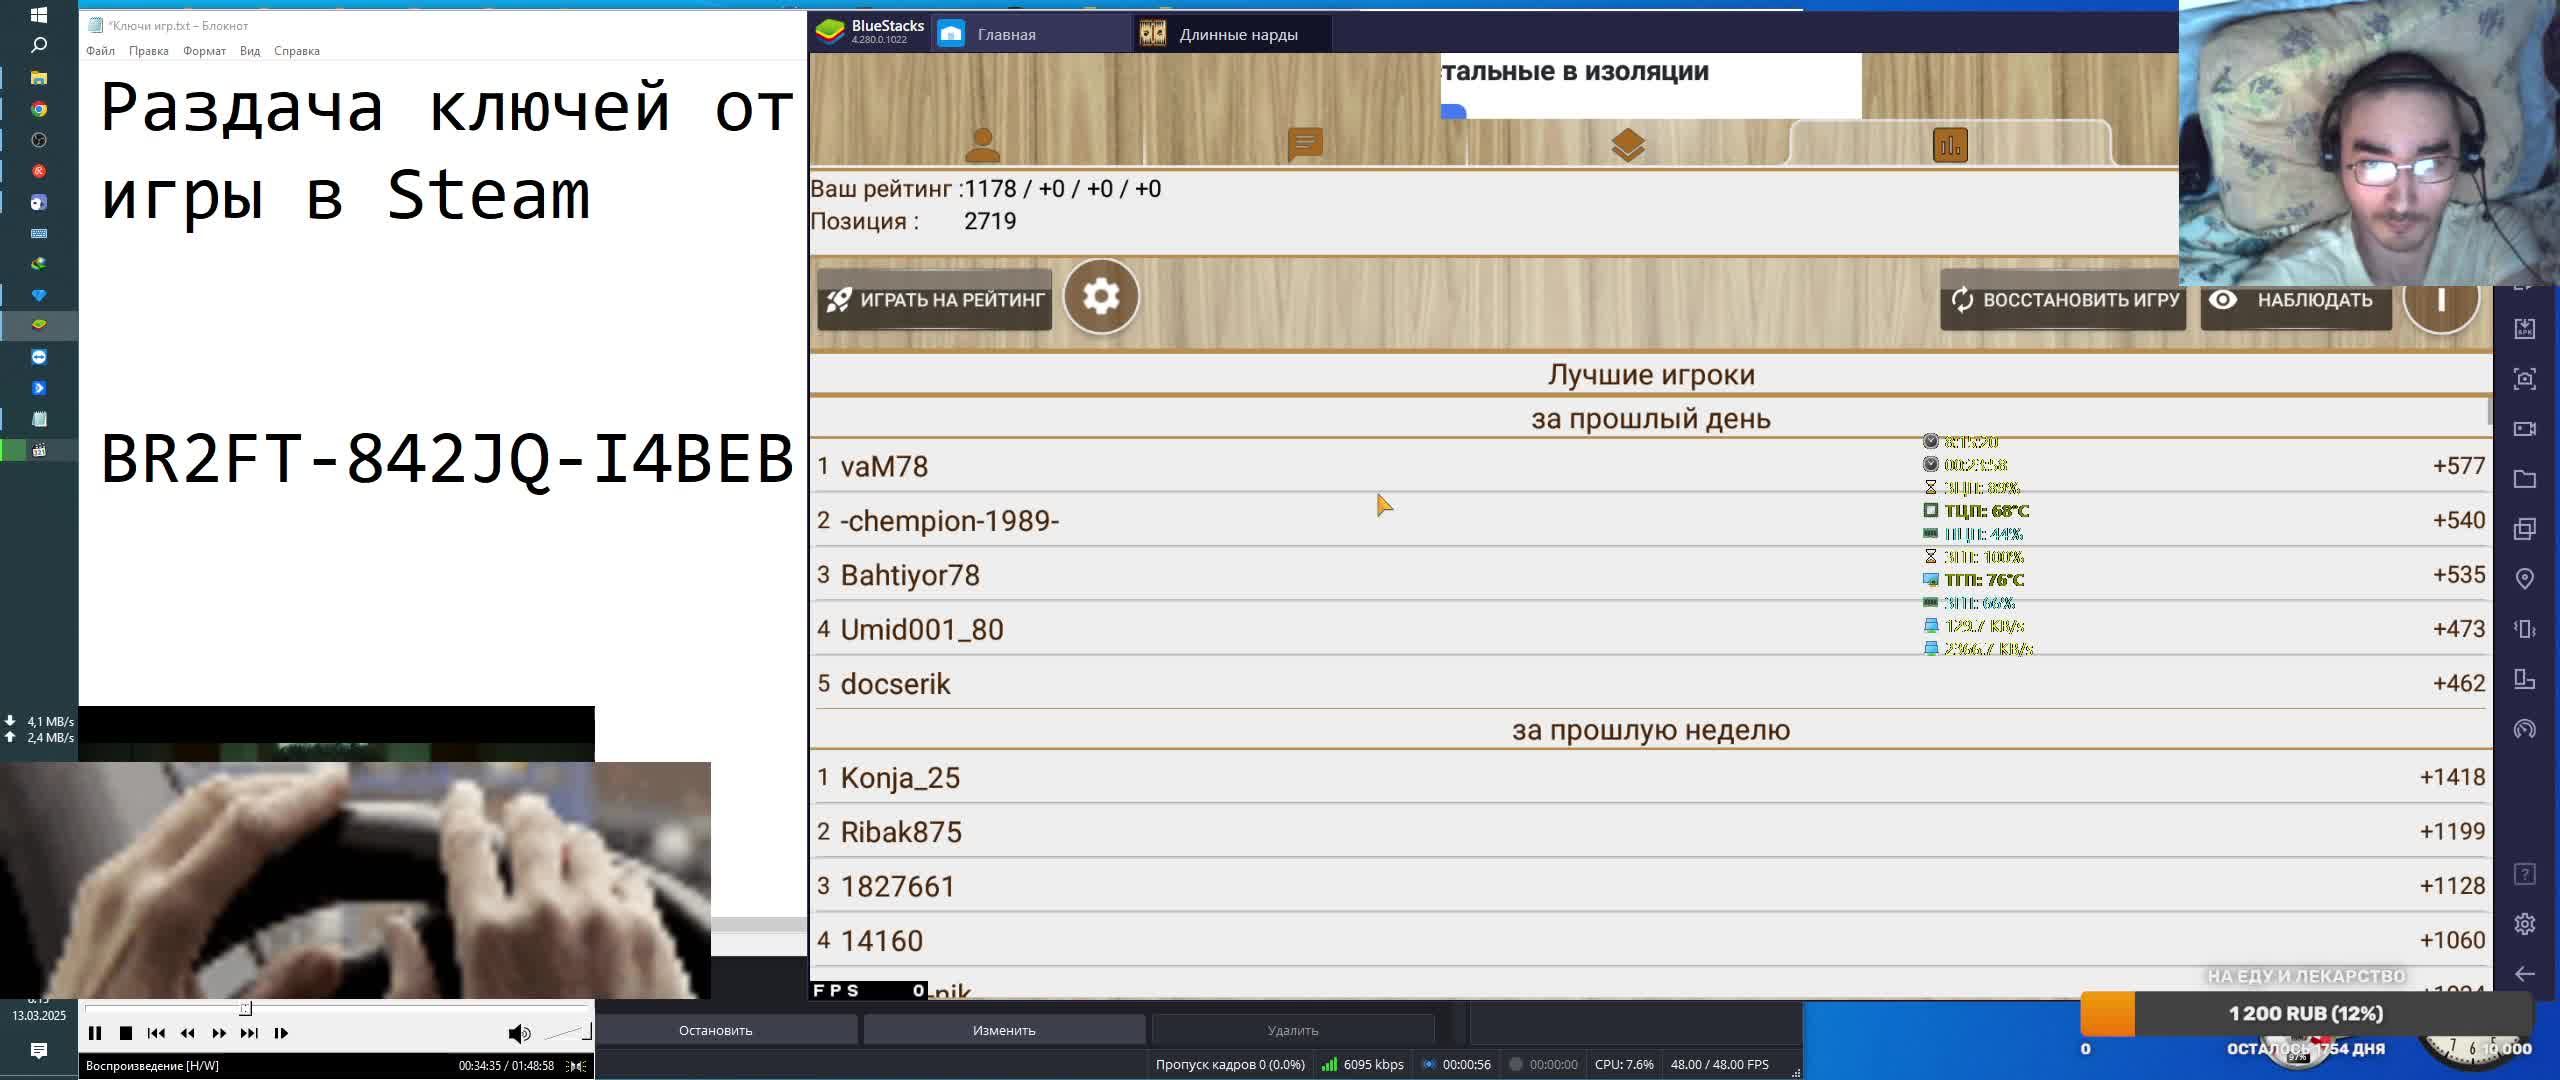The height and width of the screenshot is (1080, 2560).
Task: Click BlueStacks shake device icon
Action: 2525,629
